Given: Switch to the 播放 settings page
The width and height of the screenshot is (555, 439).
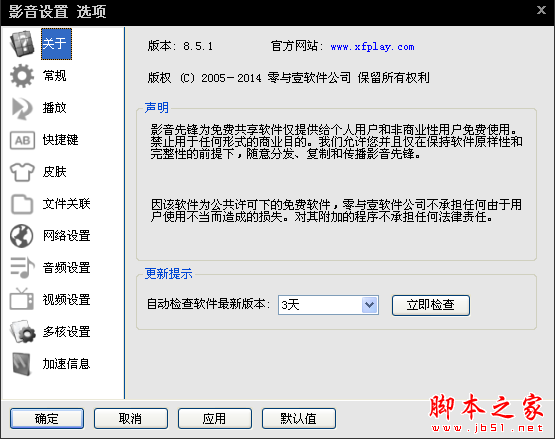Looking at the screenshot, I should pos(55,108).
